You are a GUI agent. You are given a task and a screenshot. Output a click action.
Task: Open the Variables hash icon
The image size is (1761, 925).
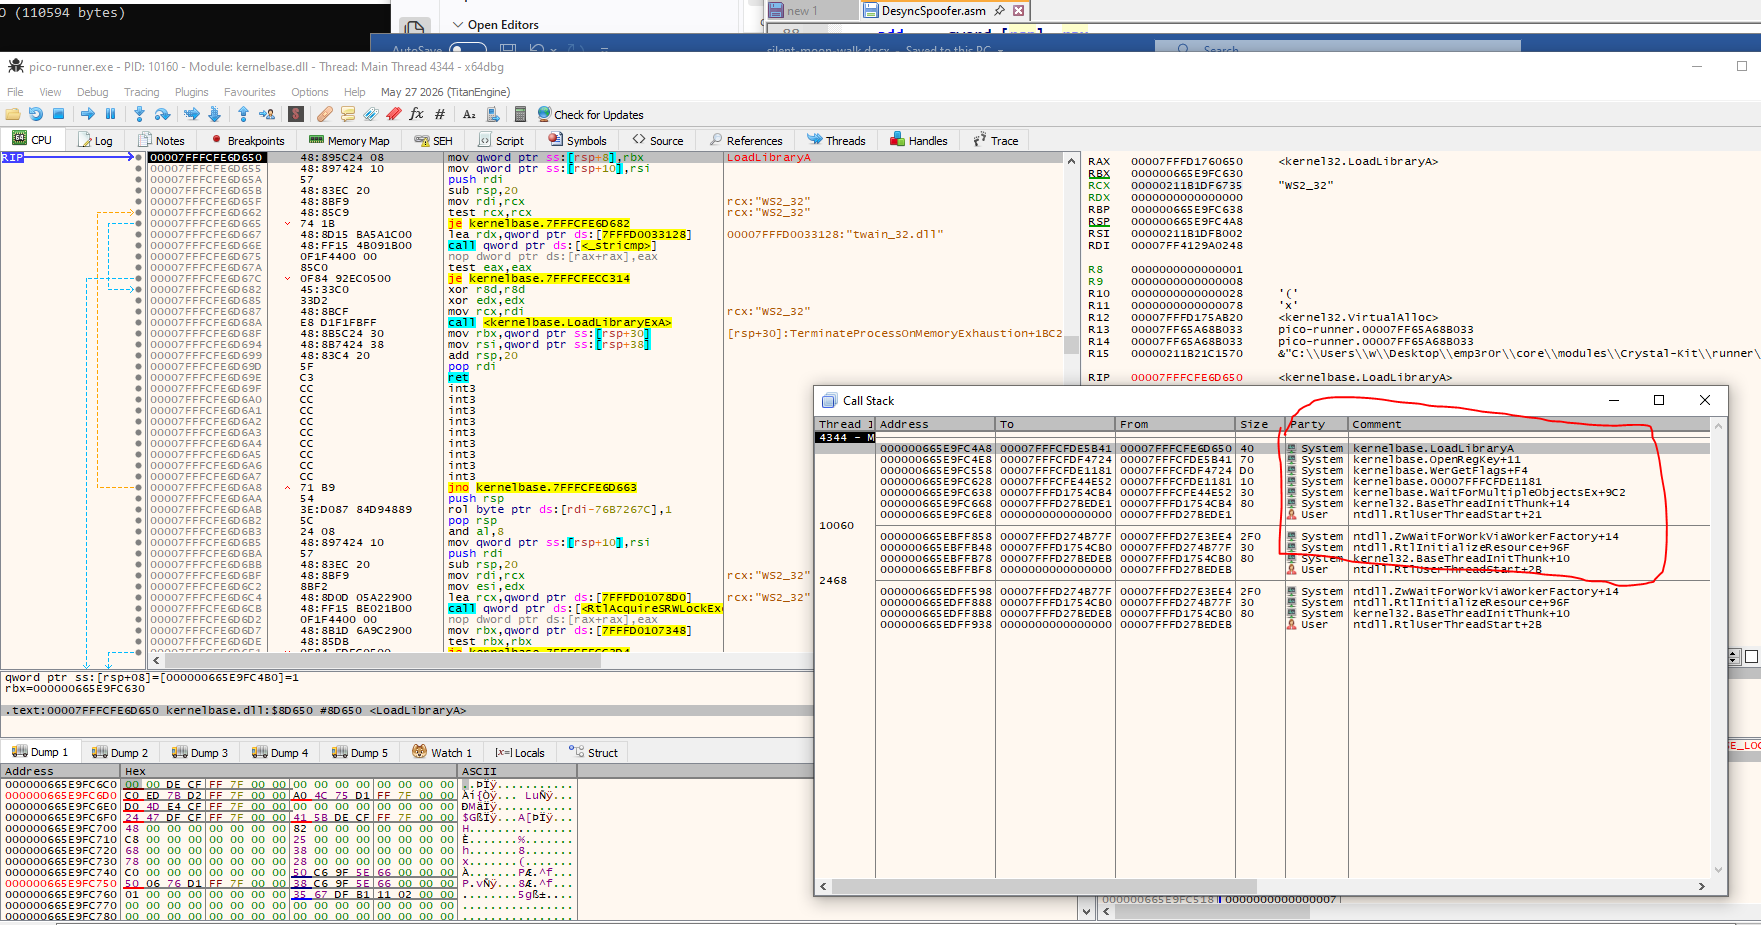click(440, 114)
